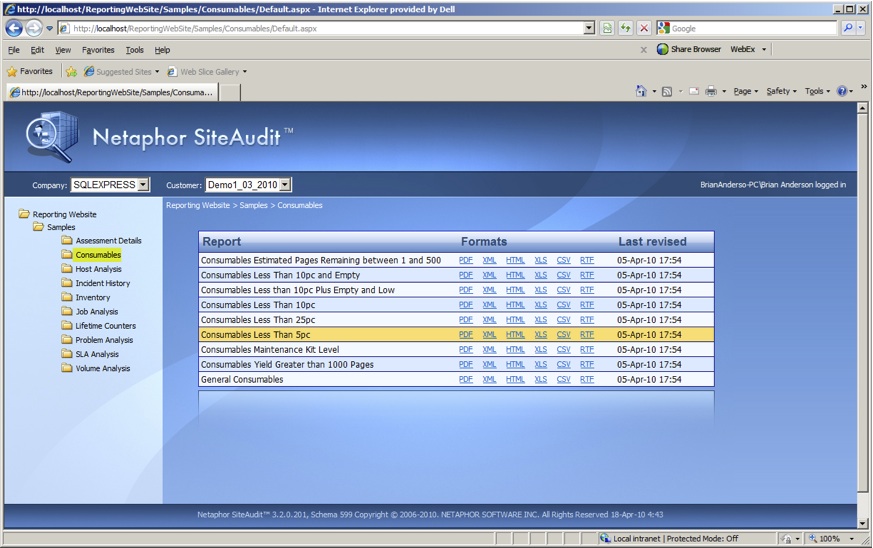The image size is (873, 548).
Task: Click the Suggested Sites icon
Action: (x=89, y=71)
